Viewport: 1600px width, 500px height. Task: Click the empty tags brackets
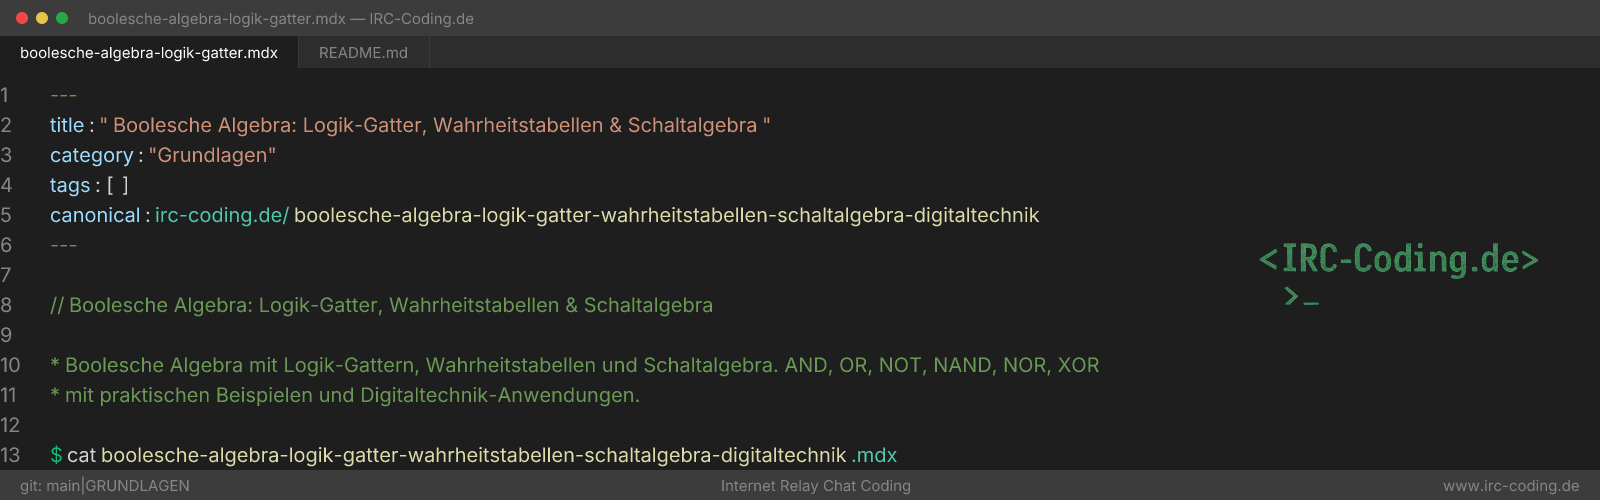(118, 185)
